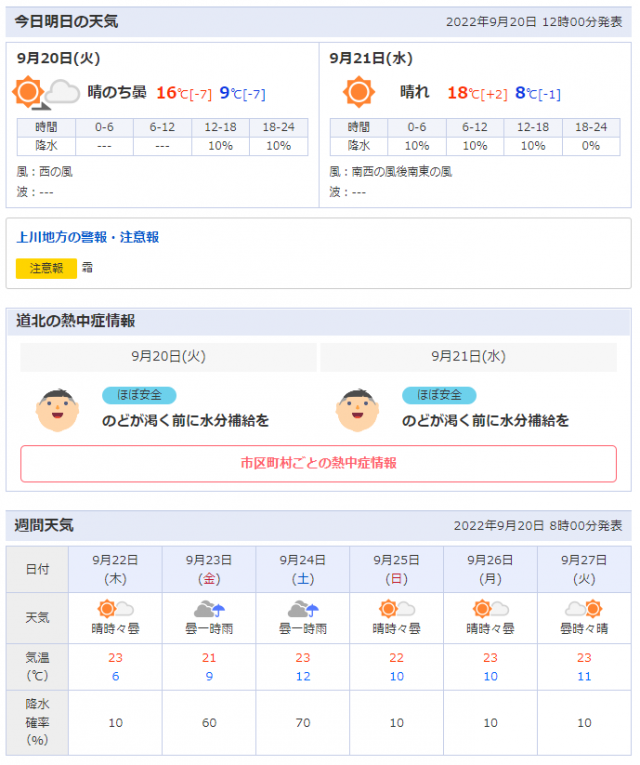Click the sunny-then-cloudy icon for 9月20日
The width and height of the screenshot is (640, 765).
tap(47, 93)
